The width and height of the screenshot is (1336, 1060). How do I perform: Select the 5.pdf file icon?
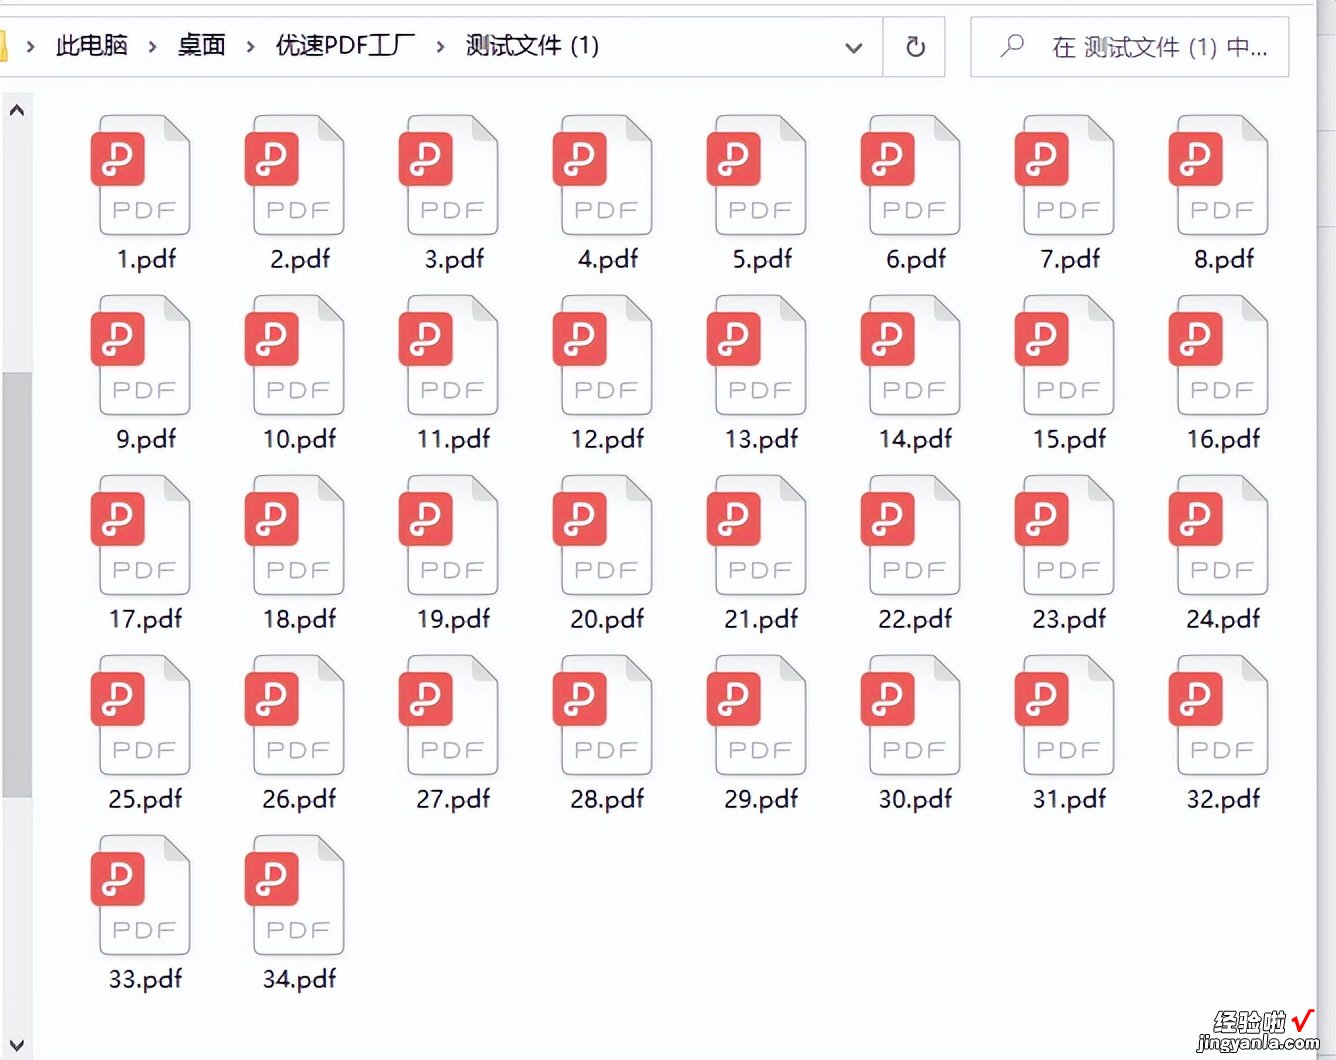pyautogui.click(x=757, y=175)
